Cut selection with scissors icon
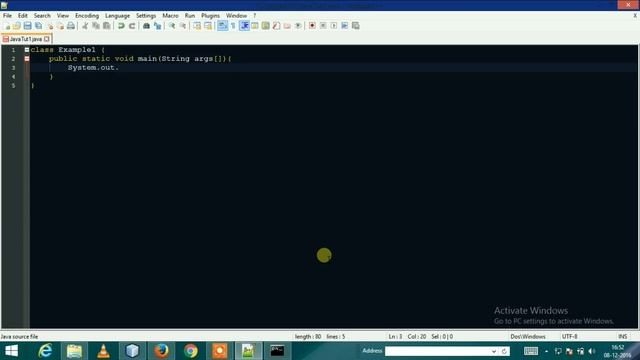The height and width of the screenshot is (360, 640). coord(85,26)
